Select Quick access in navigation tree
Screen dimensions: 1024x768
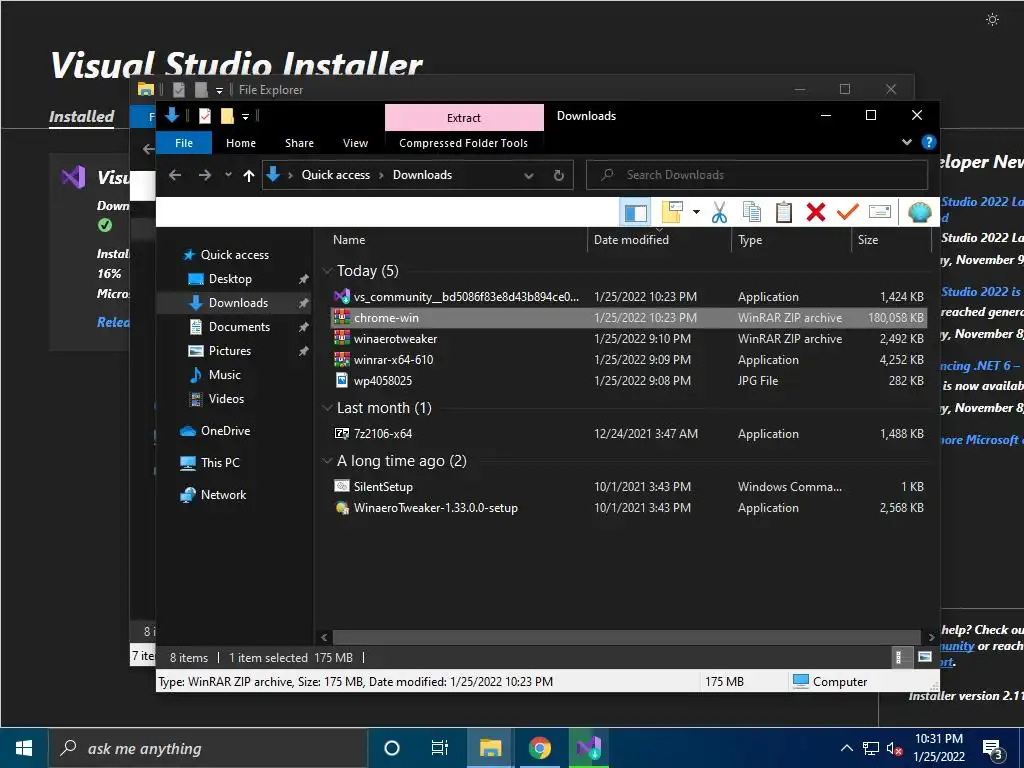[234, 255]
